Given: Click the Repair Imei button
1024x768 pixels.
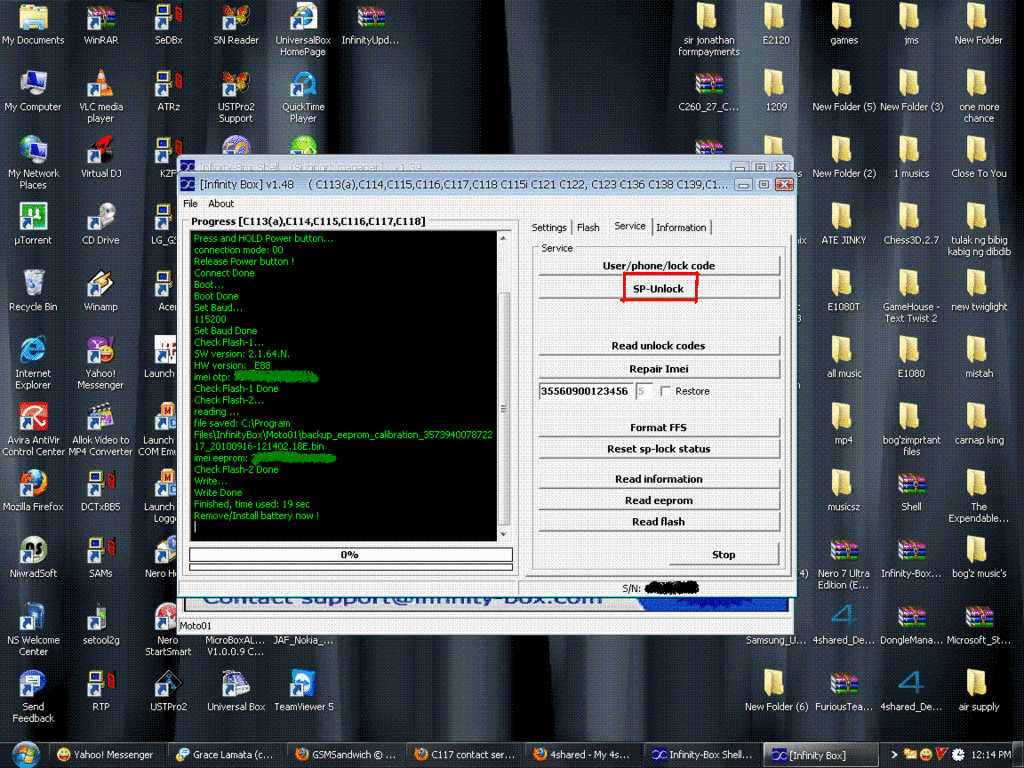Looking at the screenshot, I should click(658, 369).
